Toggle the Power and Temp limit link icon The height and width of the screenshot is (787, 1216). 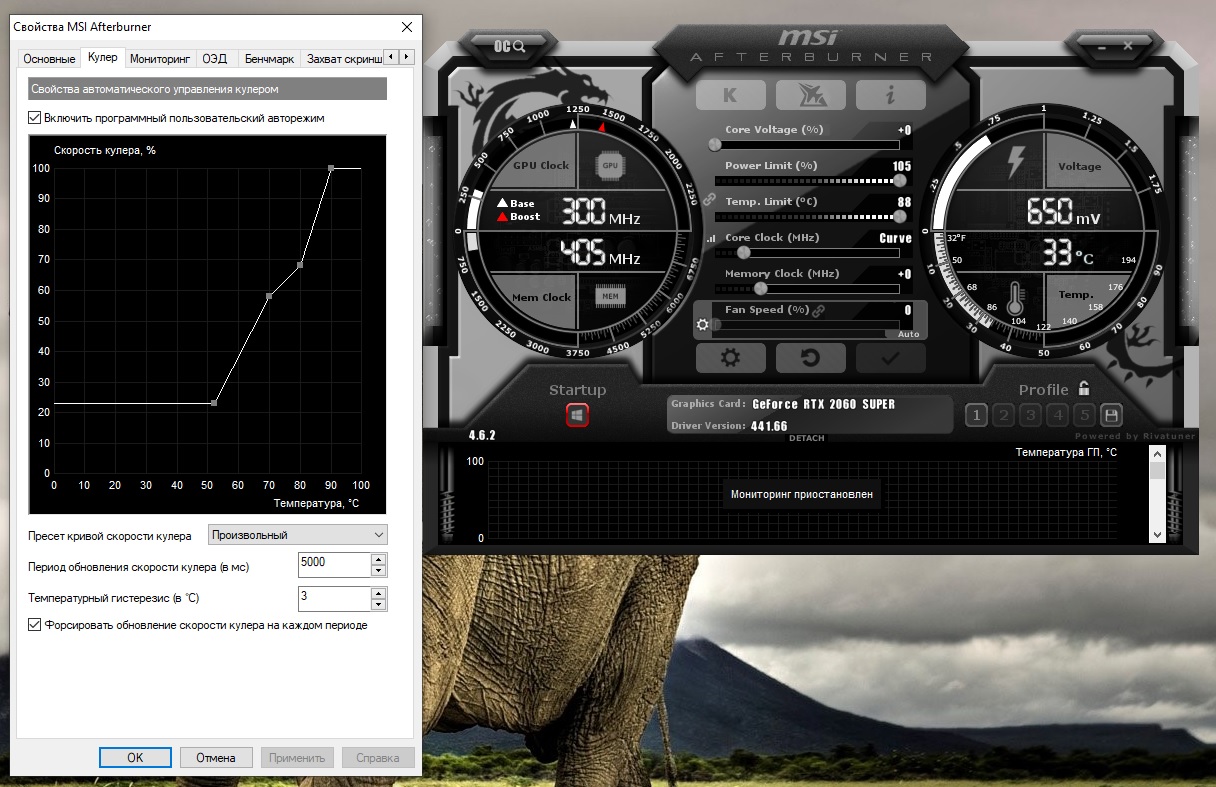click(709, 200)
